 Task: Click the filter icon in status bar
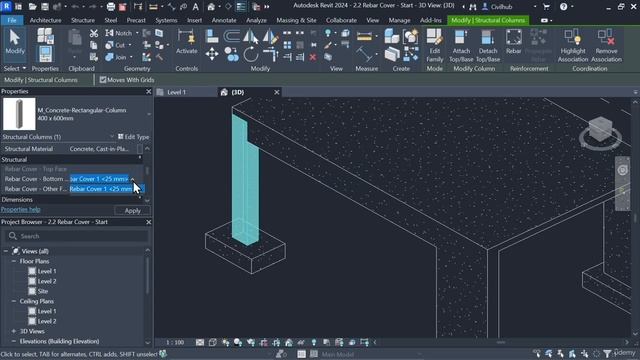tap(607, 353)
